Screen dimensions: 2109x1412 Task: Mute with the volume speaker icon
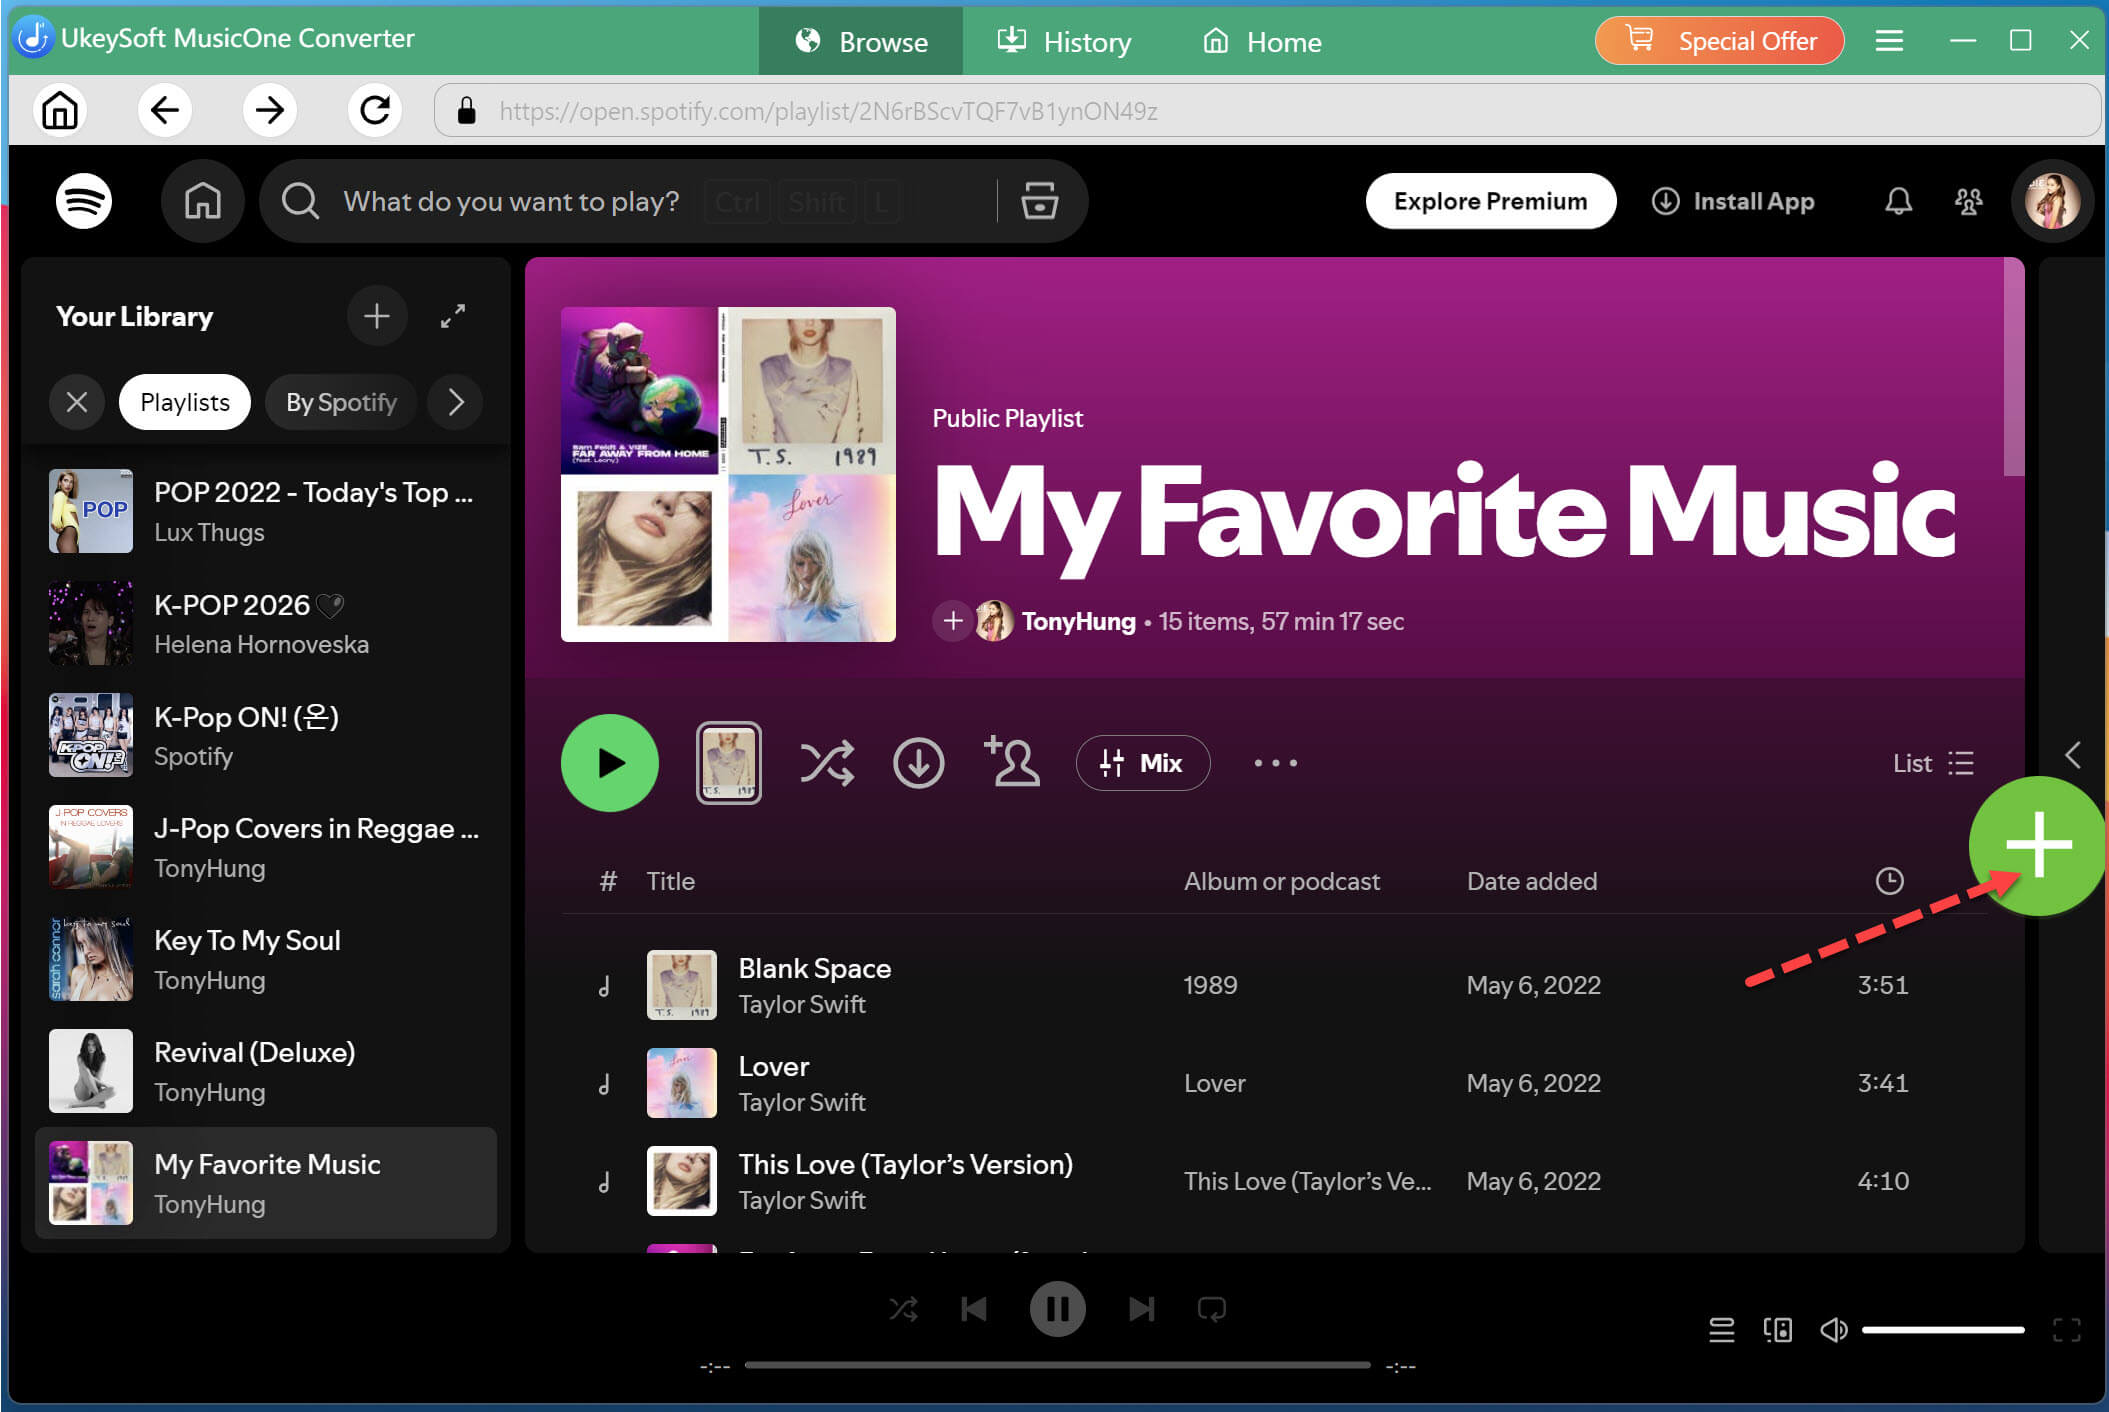click(1833, 1330)
